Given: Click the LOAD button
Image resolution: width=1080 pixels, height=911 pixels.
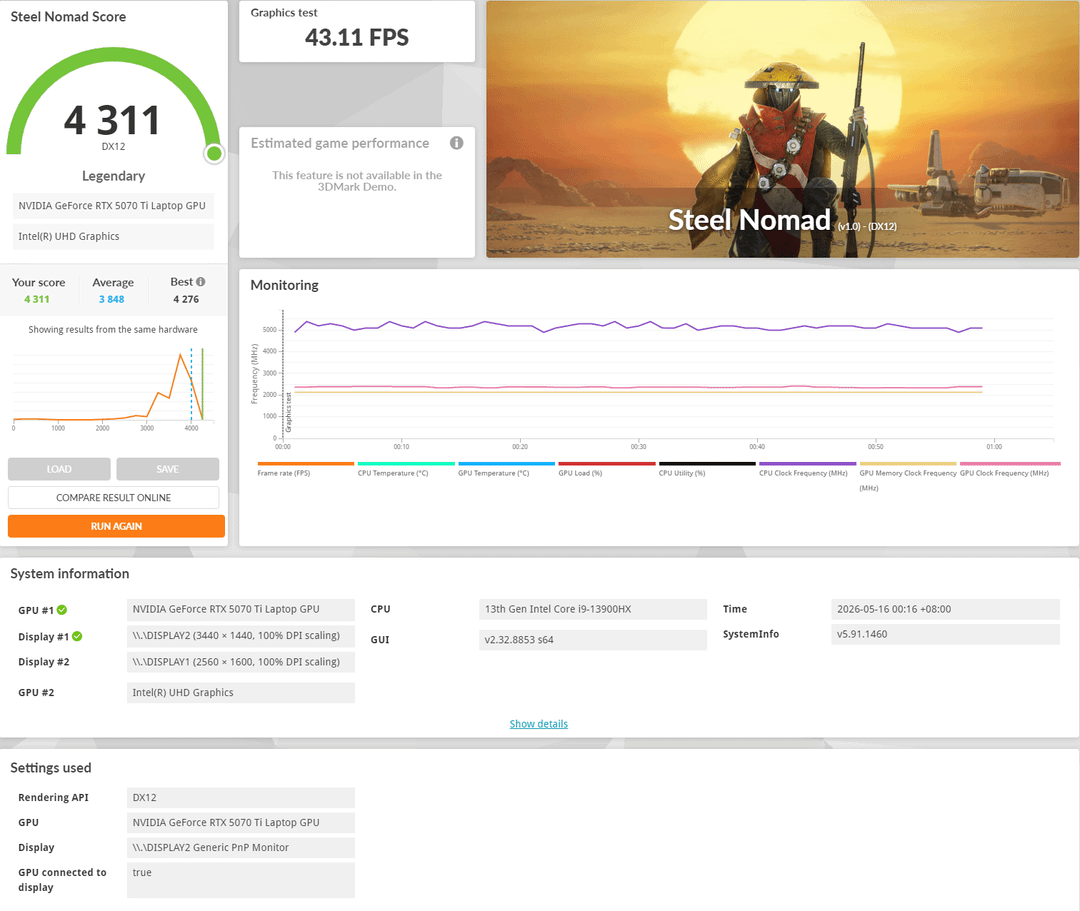Looking at the screenshot, I should [59, 469].
